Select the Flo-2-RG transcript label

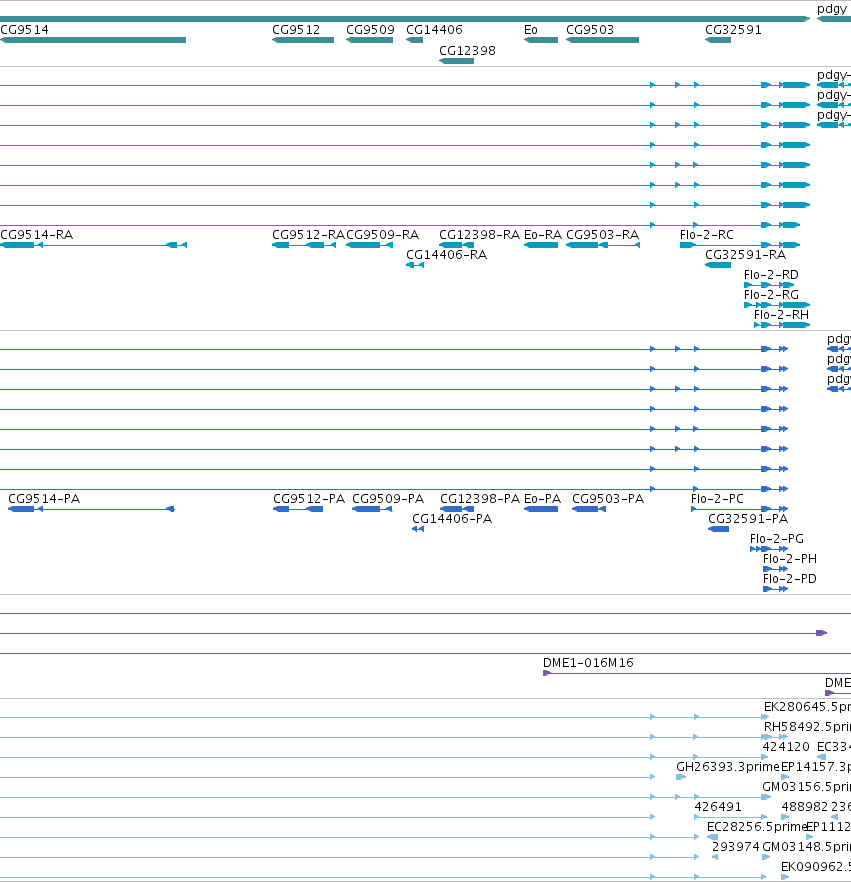click(x=771, y=295)
